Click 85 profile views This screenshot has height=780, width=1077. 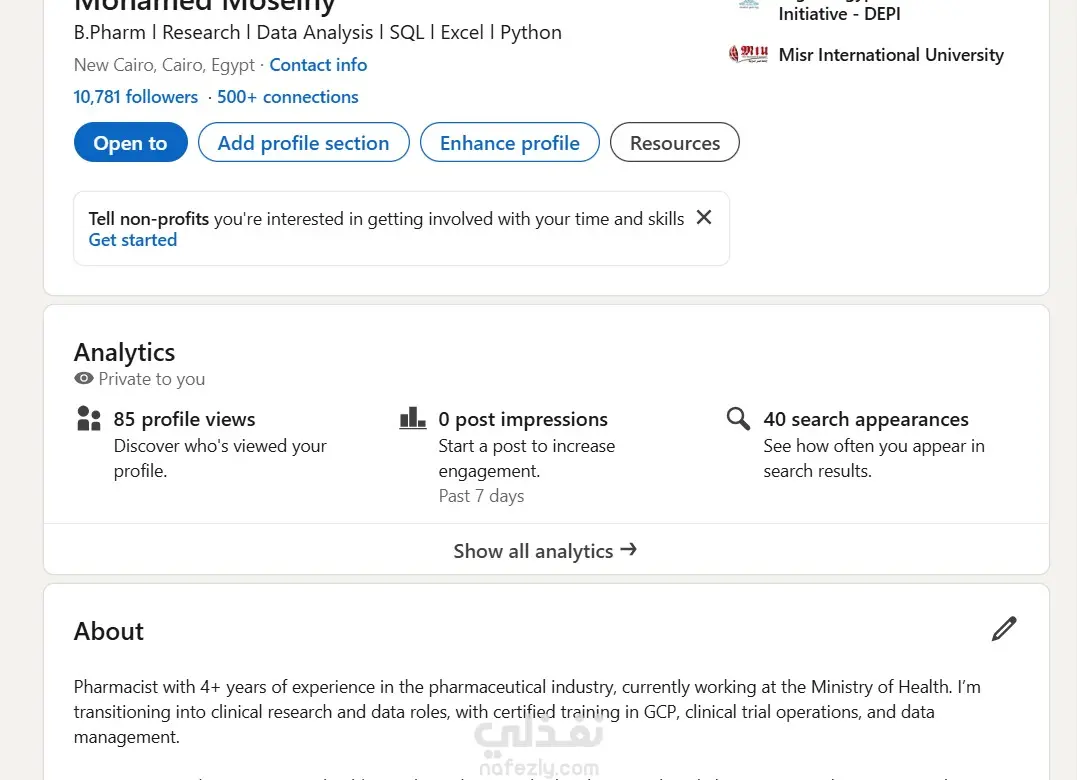click(x=184, y=418)
